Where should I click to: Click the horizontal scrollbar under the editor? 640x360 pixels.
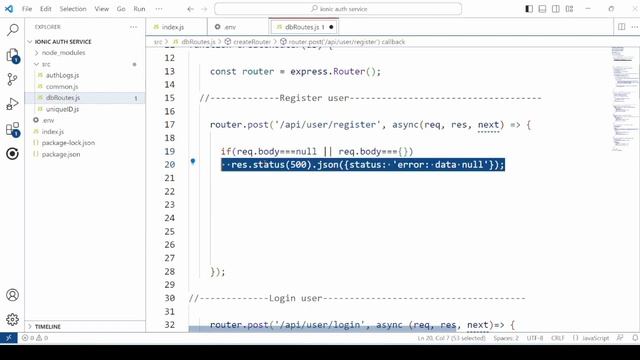click(322, 329)
